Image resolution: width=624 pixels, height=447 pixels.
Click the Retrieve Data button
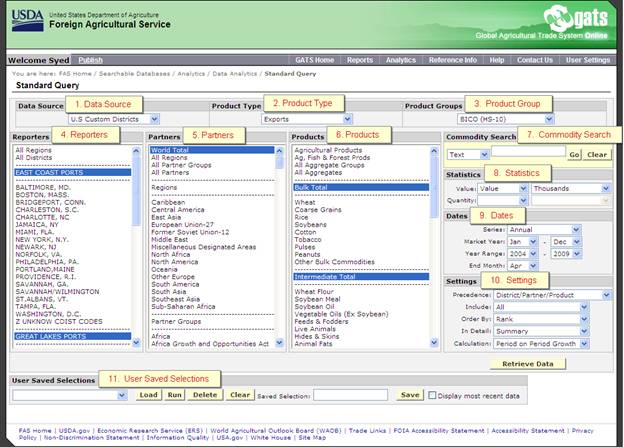528,364
